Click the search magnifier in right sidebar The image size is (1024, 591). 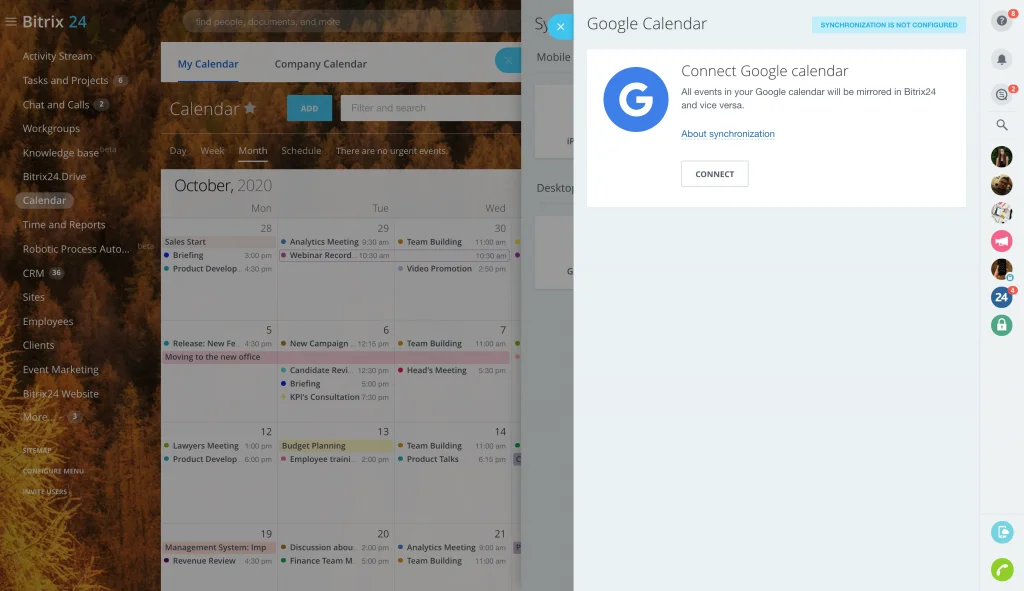pos(1001,125)
